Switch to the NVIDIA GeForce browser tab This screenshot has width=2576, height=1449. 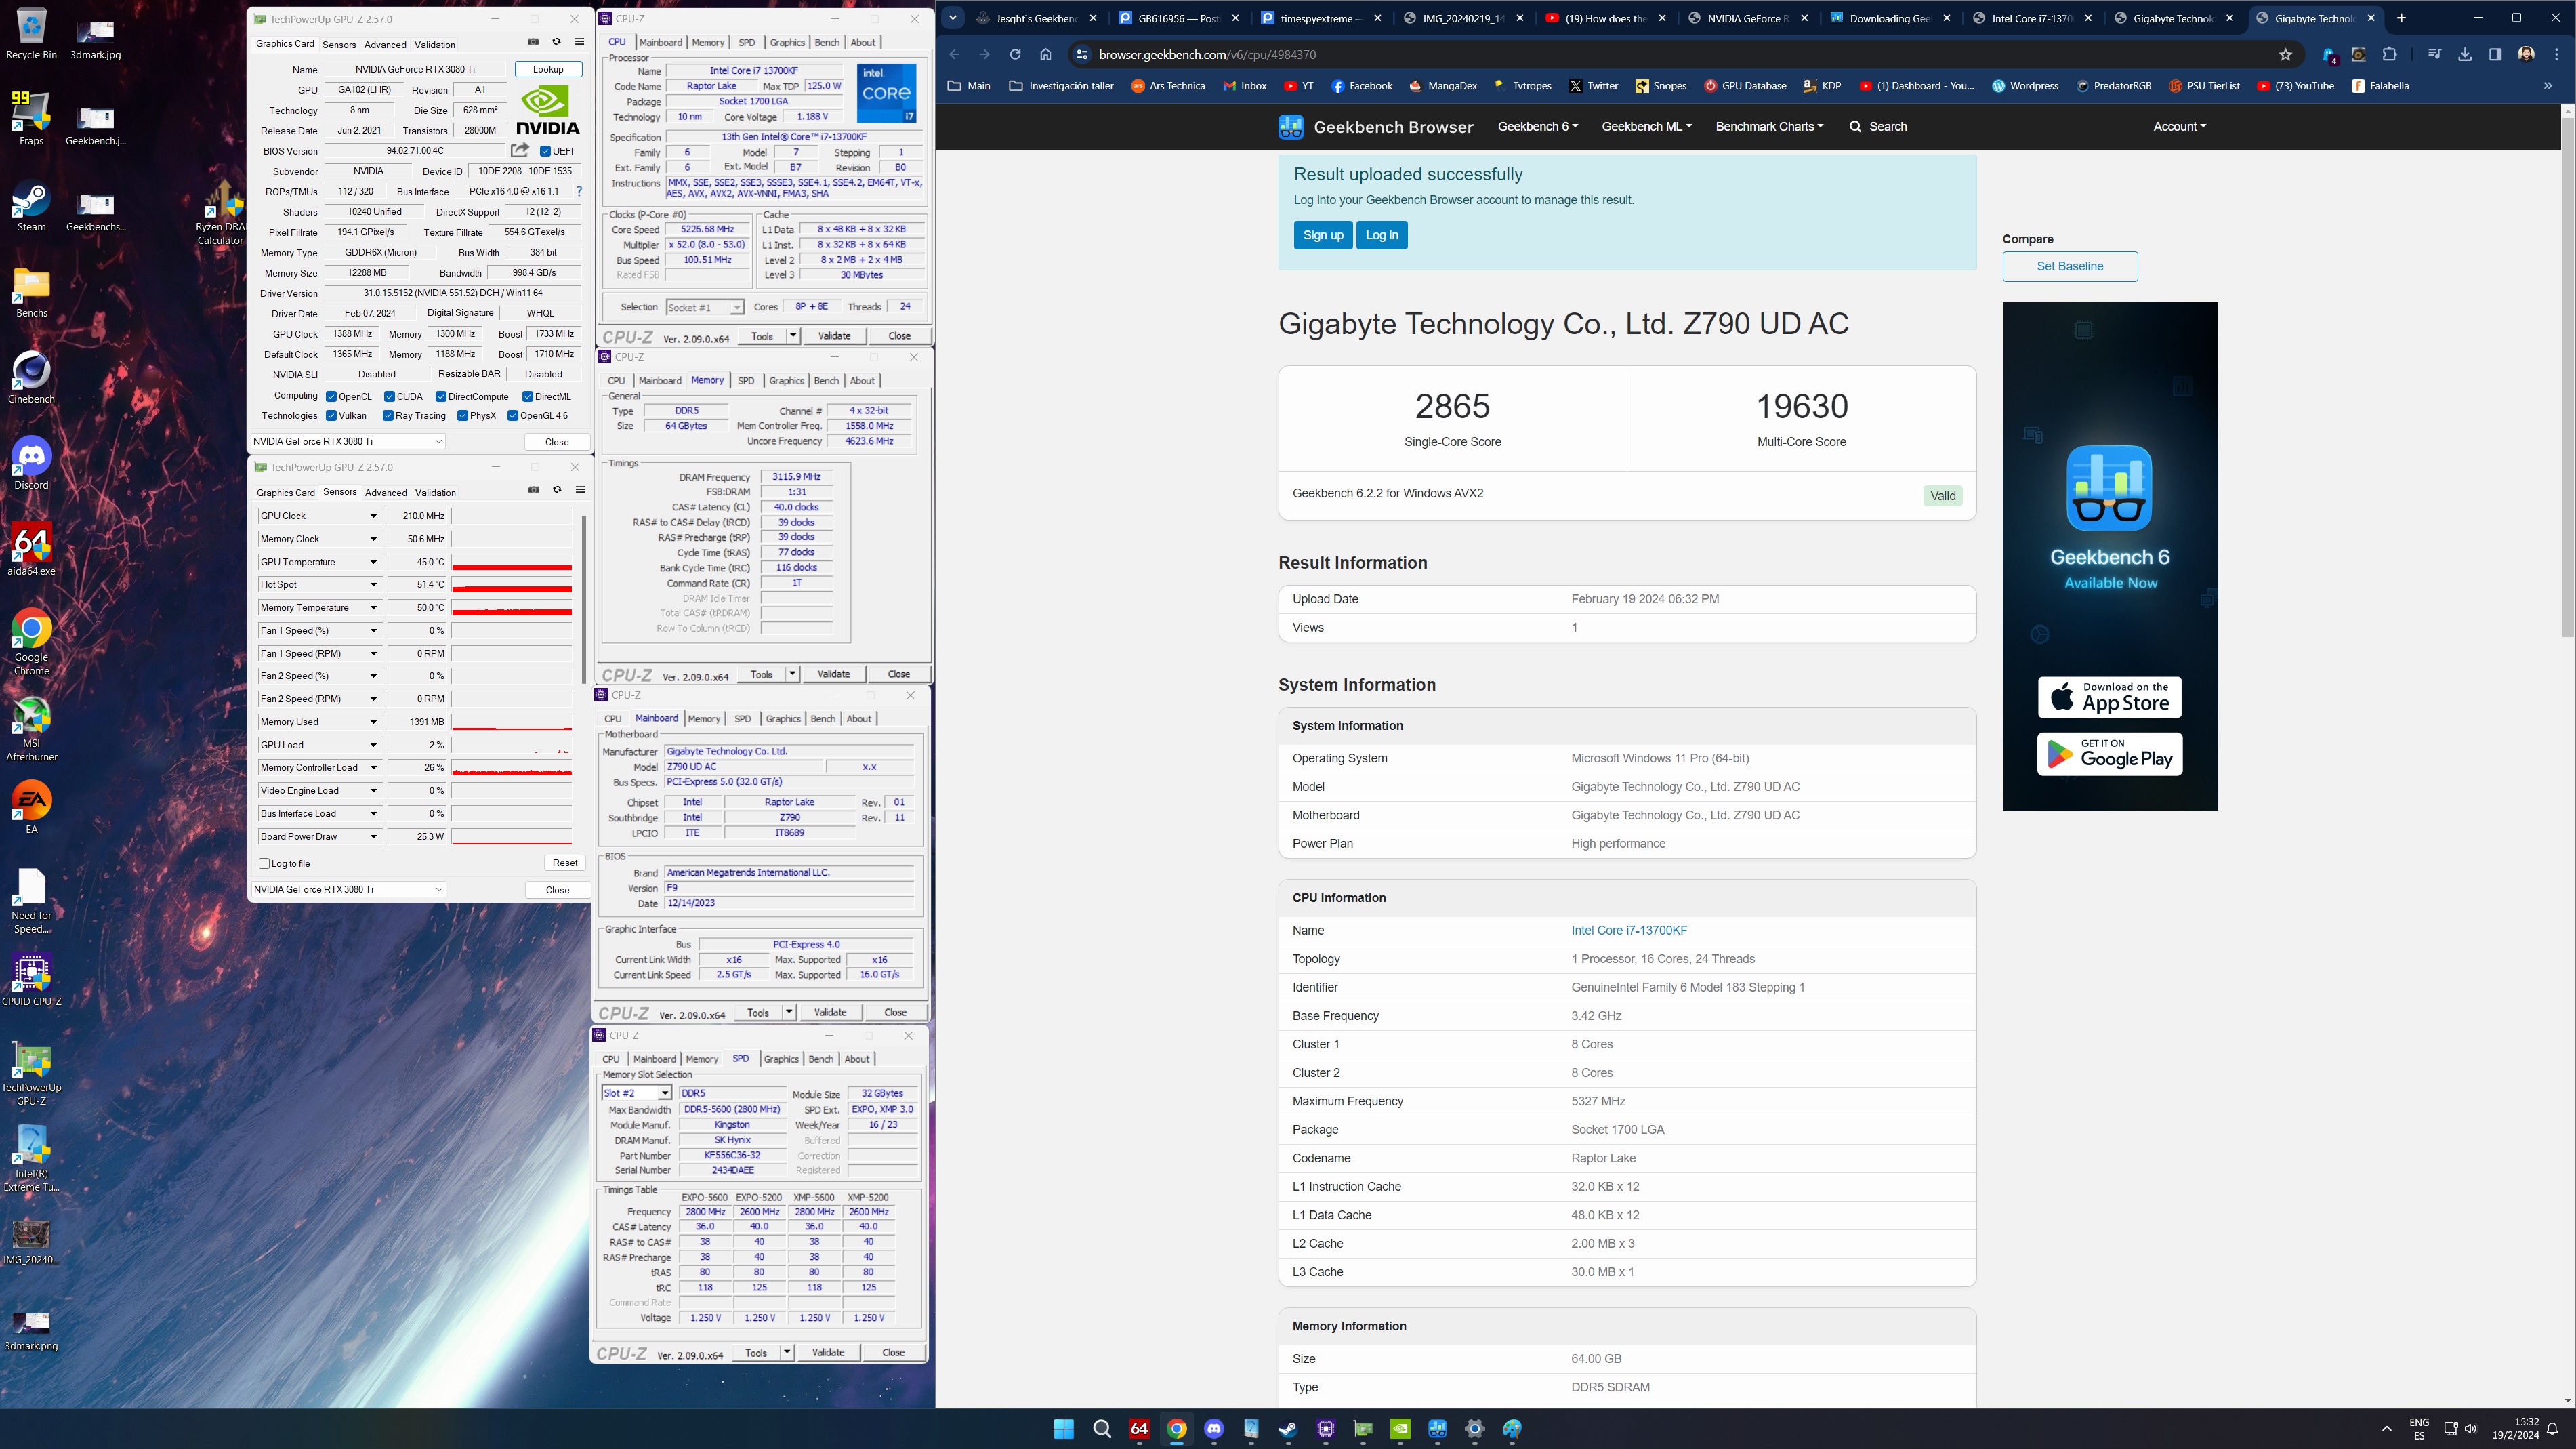pos(1748,18)
